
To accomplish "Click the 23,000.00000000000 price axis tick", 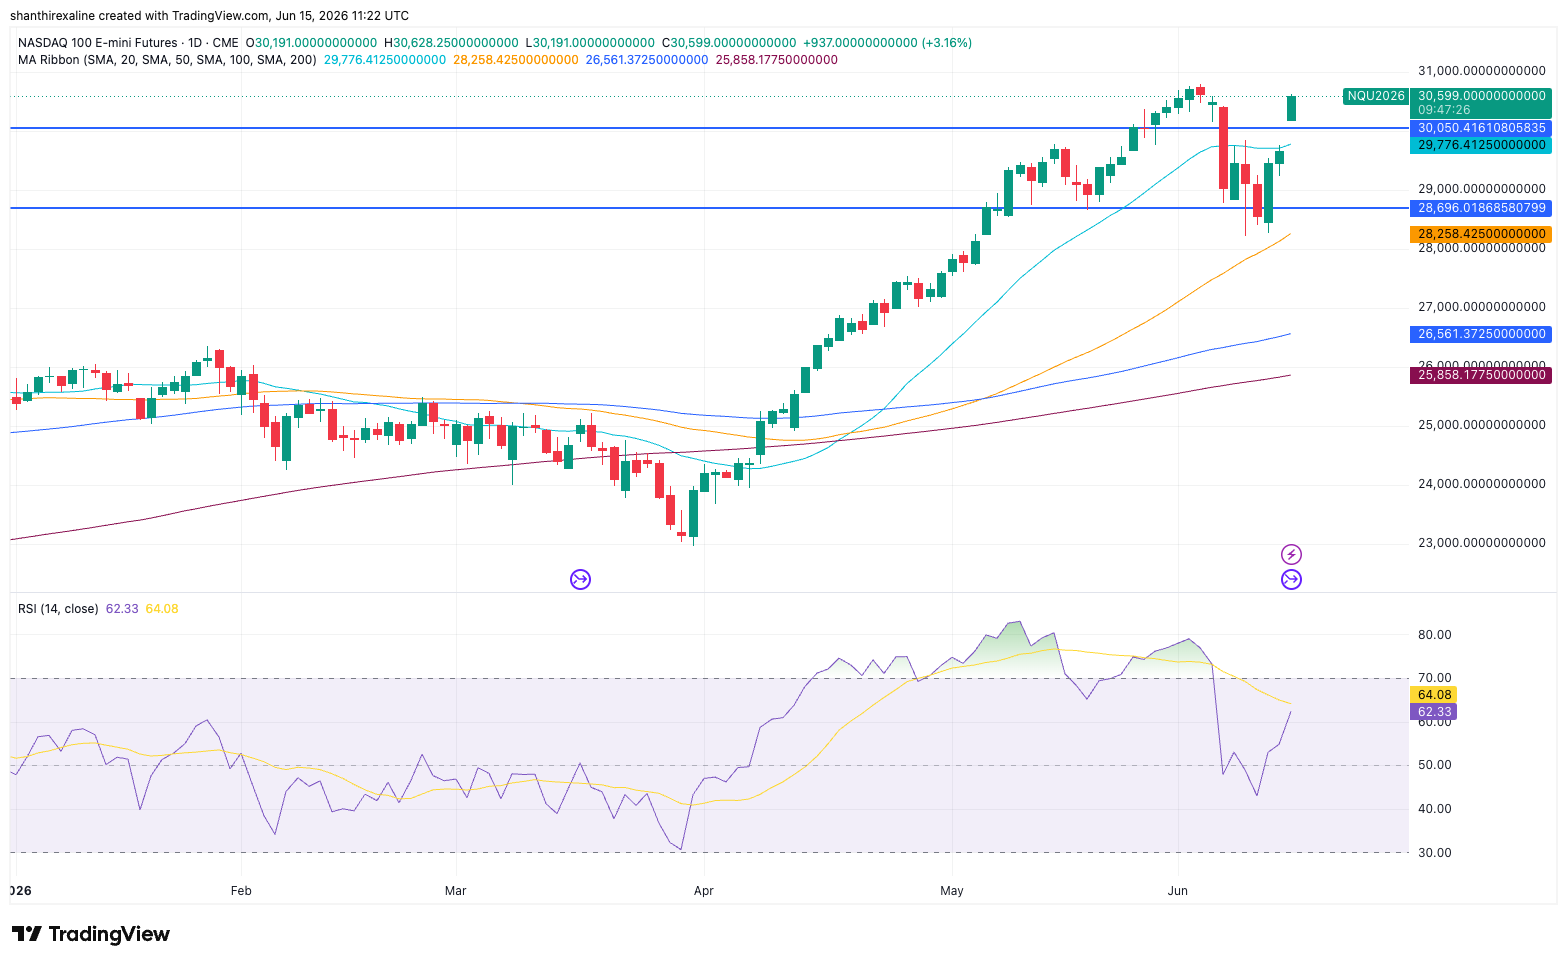I will (x=1482, y=543).
